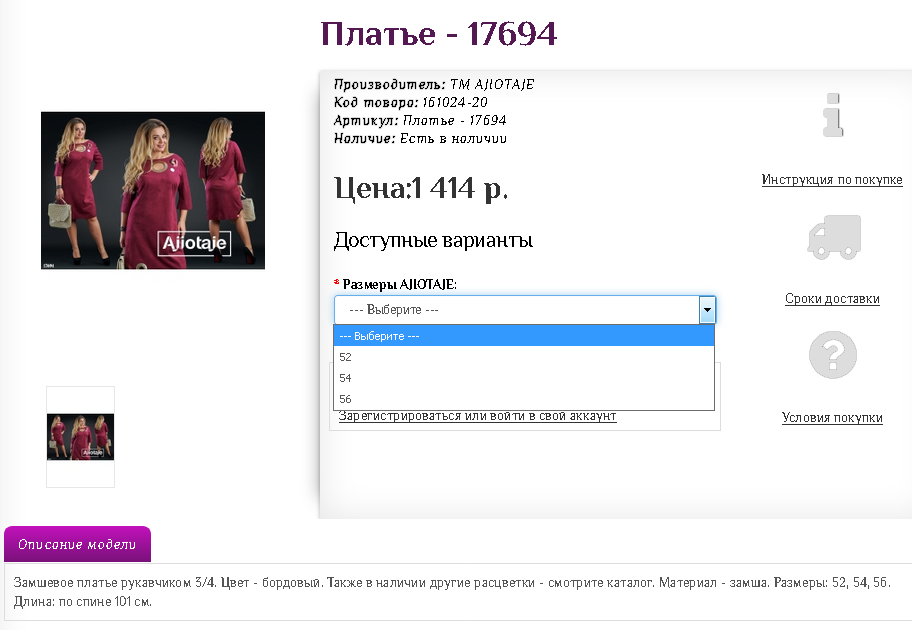912x630 pixels.
Task: Open the Сроки доставки link
Action: (832, 299)
